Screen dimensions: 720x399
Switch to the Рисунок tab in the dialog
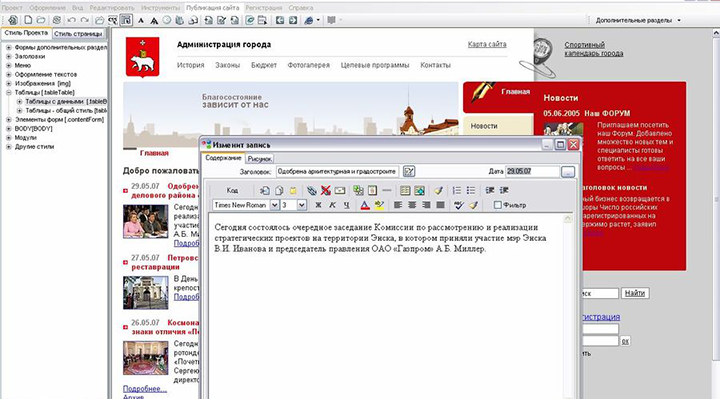pyautogui.click(x=259, y=159)
